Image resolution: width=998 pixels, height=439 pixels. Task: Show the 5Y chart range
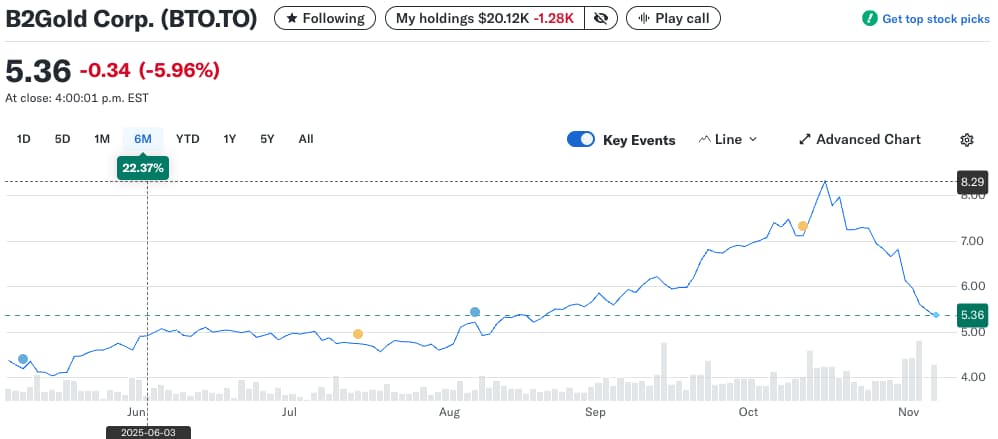click(267, 139)
